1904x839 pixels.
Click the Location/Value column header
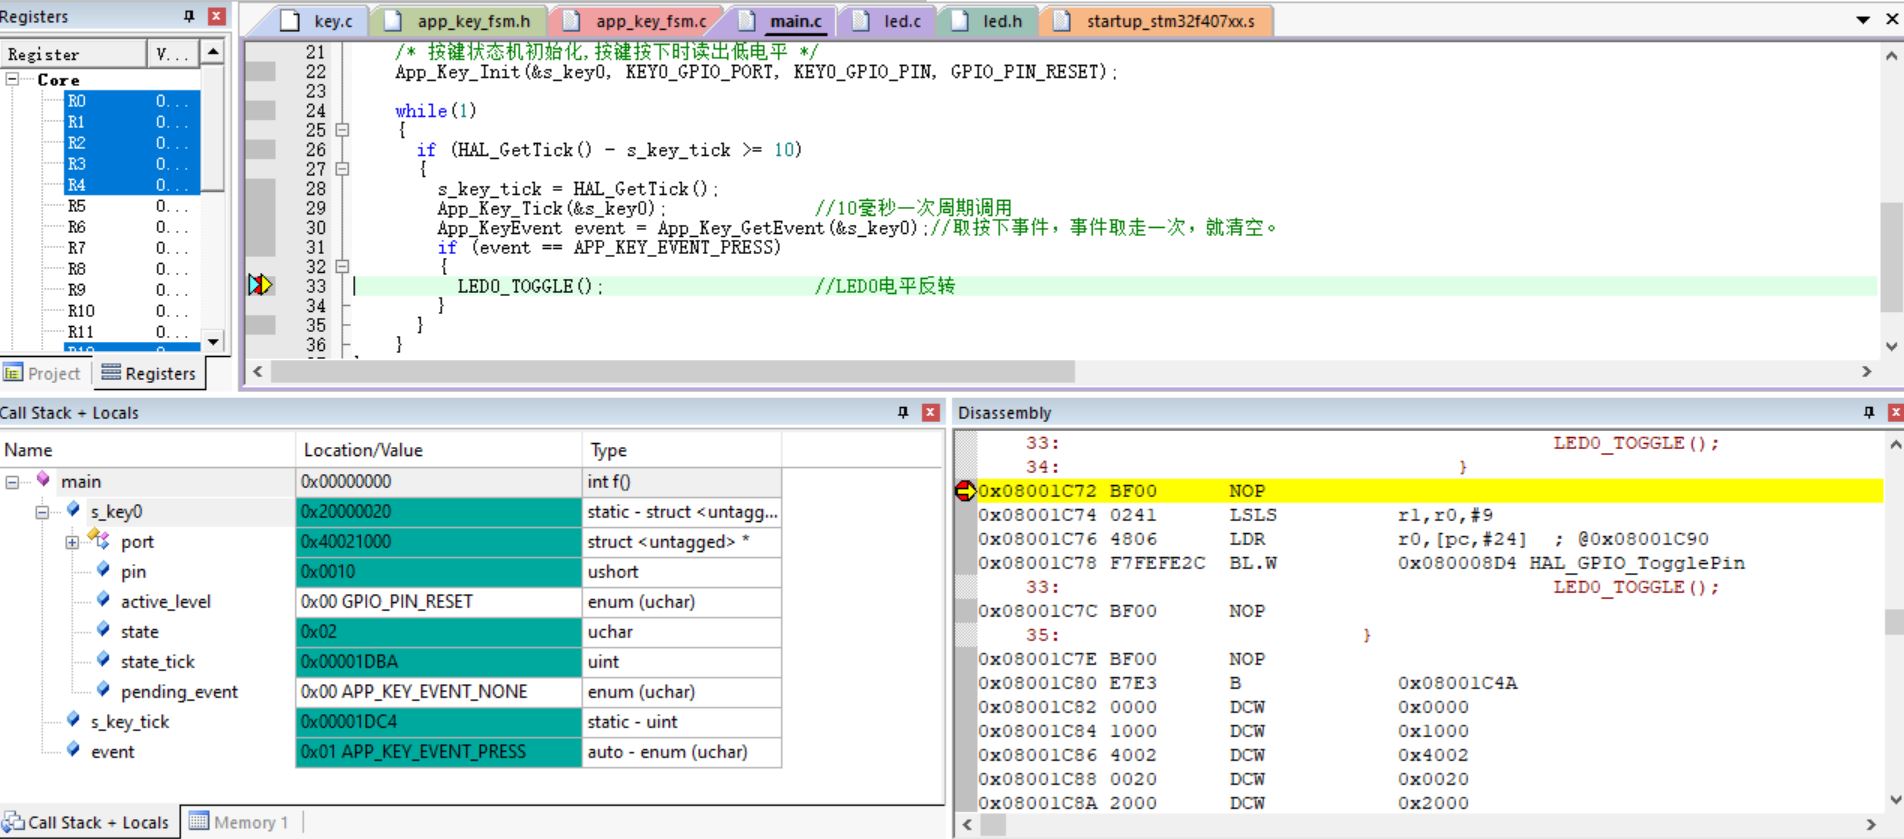(x=439, y=450)
